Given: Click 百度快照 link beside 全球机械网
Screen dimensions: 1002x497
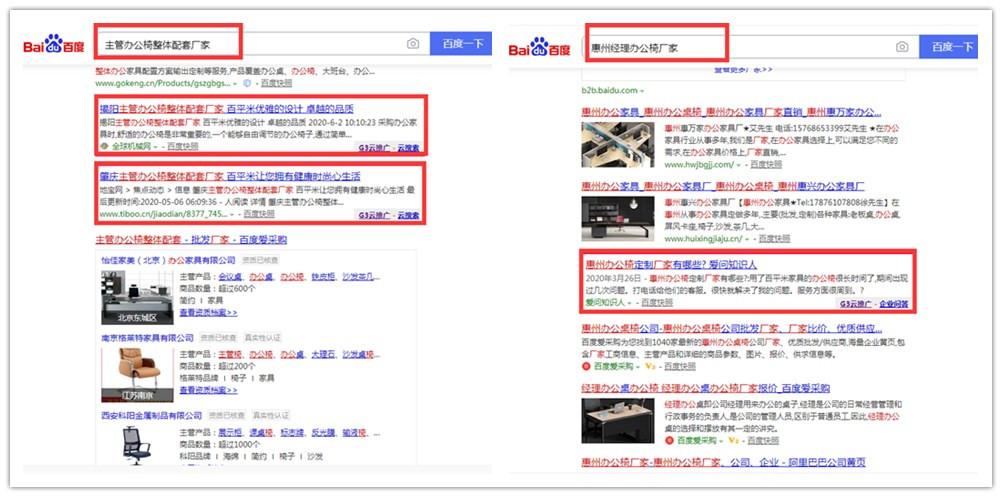Looking at the screenshot, I should pyautogui.click(x=183, y=147).
